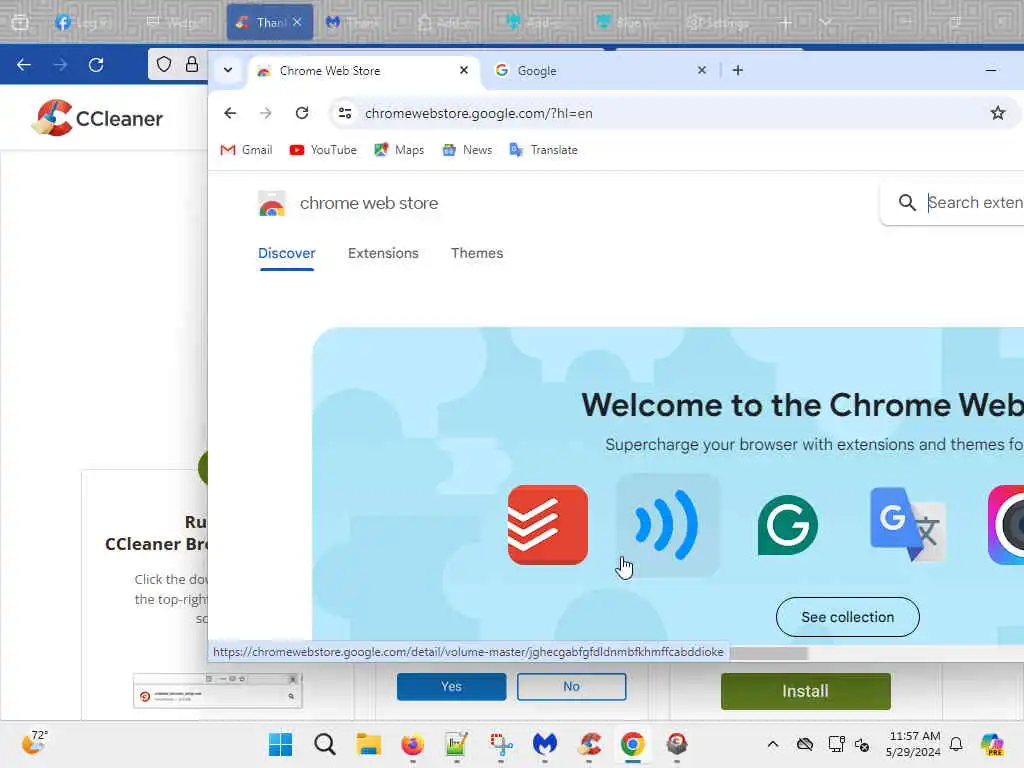Open the Translate bookmark
1024x768 pixels.
[543, 150]
